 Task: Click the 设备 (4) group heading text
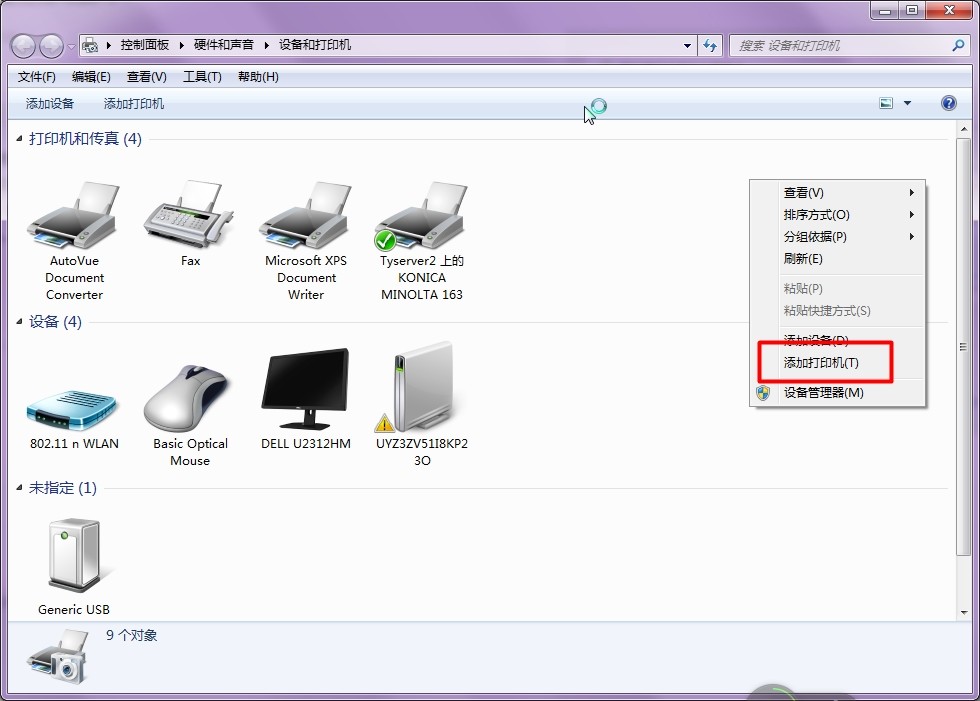click(55, 322)
